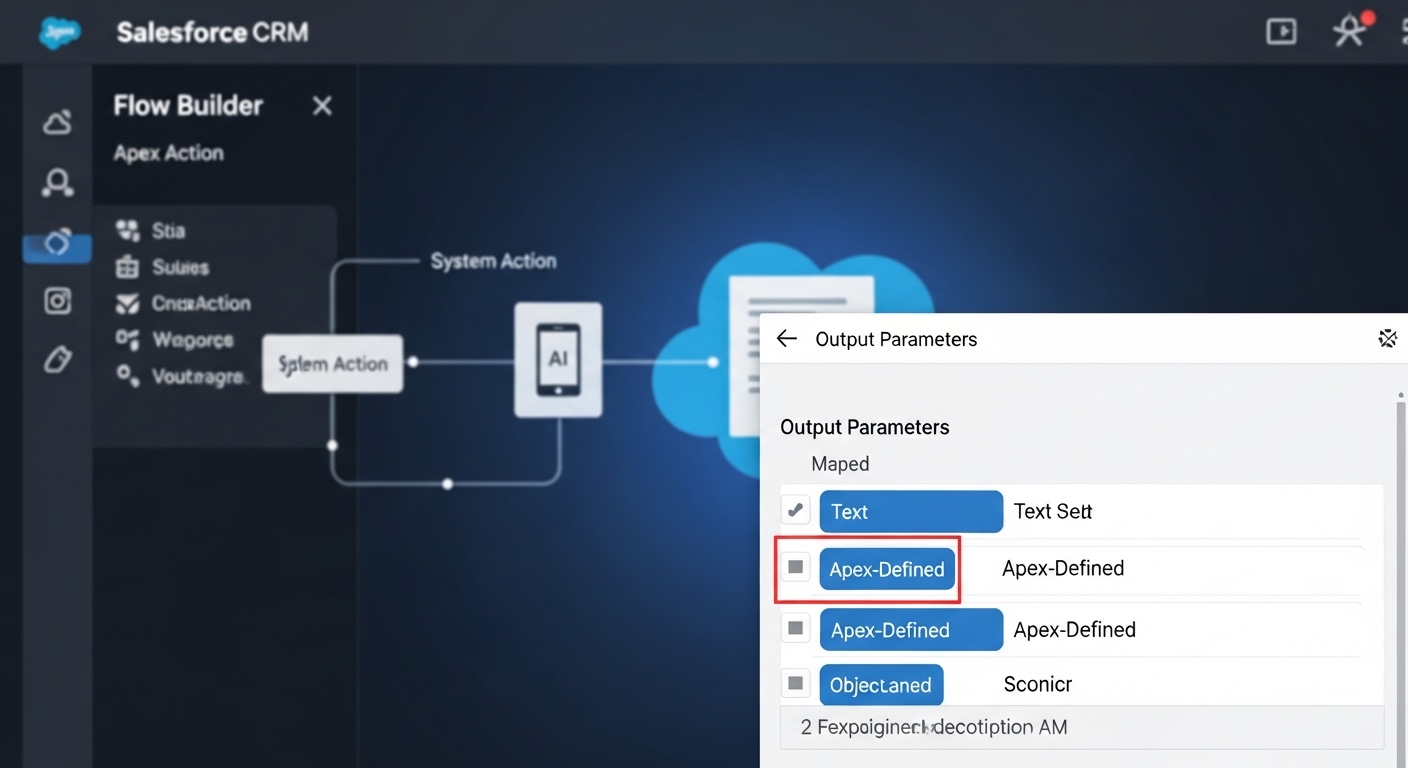Enable the checkbox beside Text Sett
Viewport: 1408px width, 768px height.
coord(795,509)
